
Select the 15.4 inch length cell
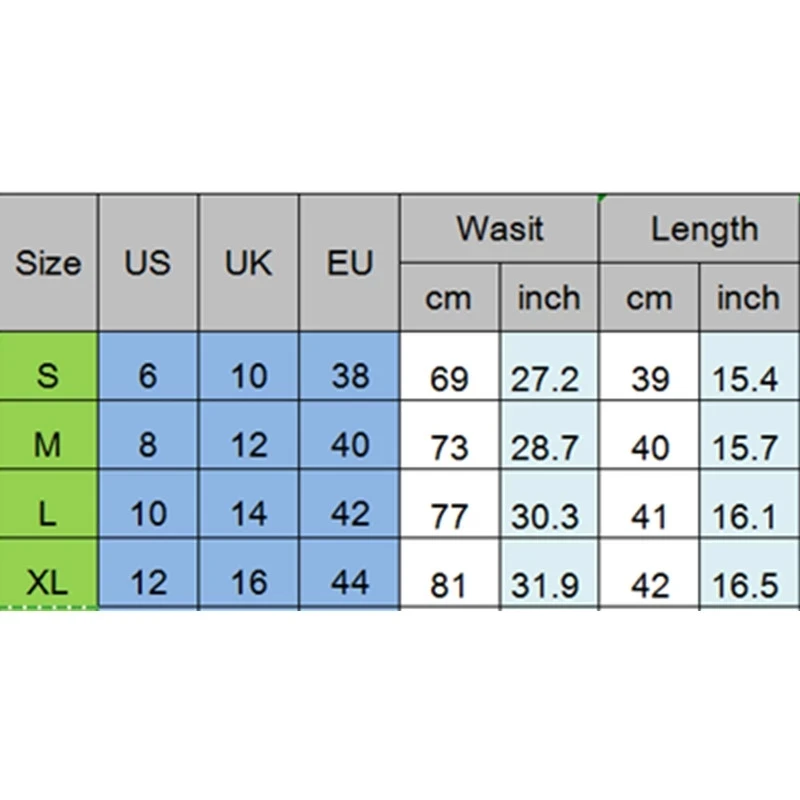(x=746, y=380)
